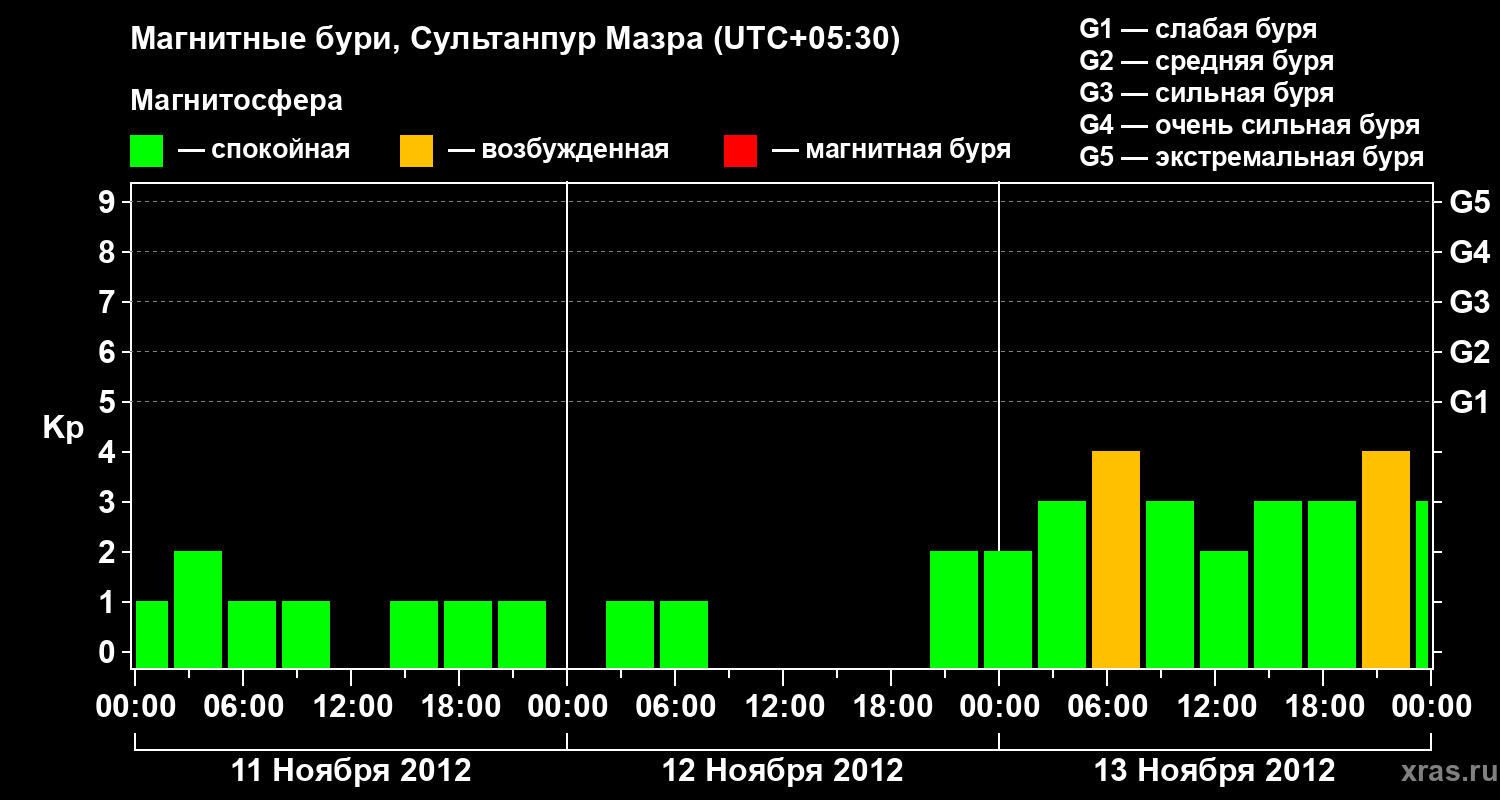Click the '— возбужденная' legend label
Screen dimensions: 1500x800
[558, 151]
